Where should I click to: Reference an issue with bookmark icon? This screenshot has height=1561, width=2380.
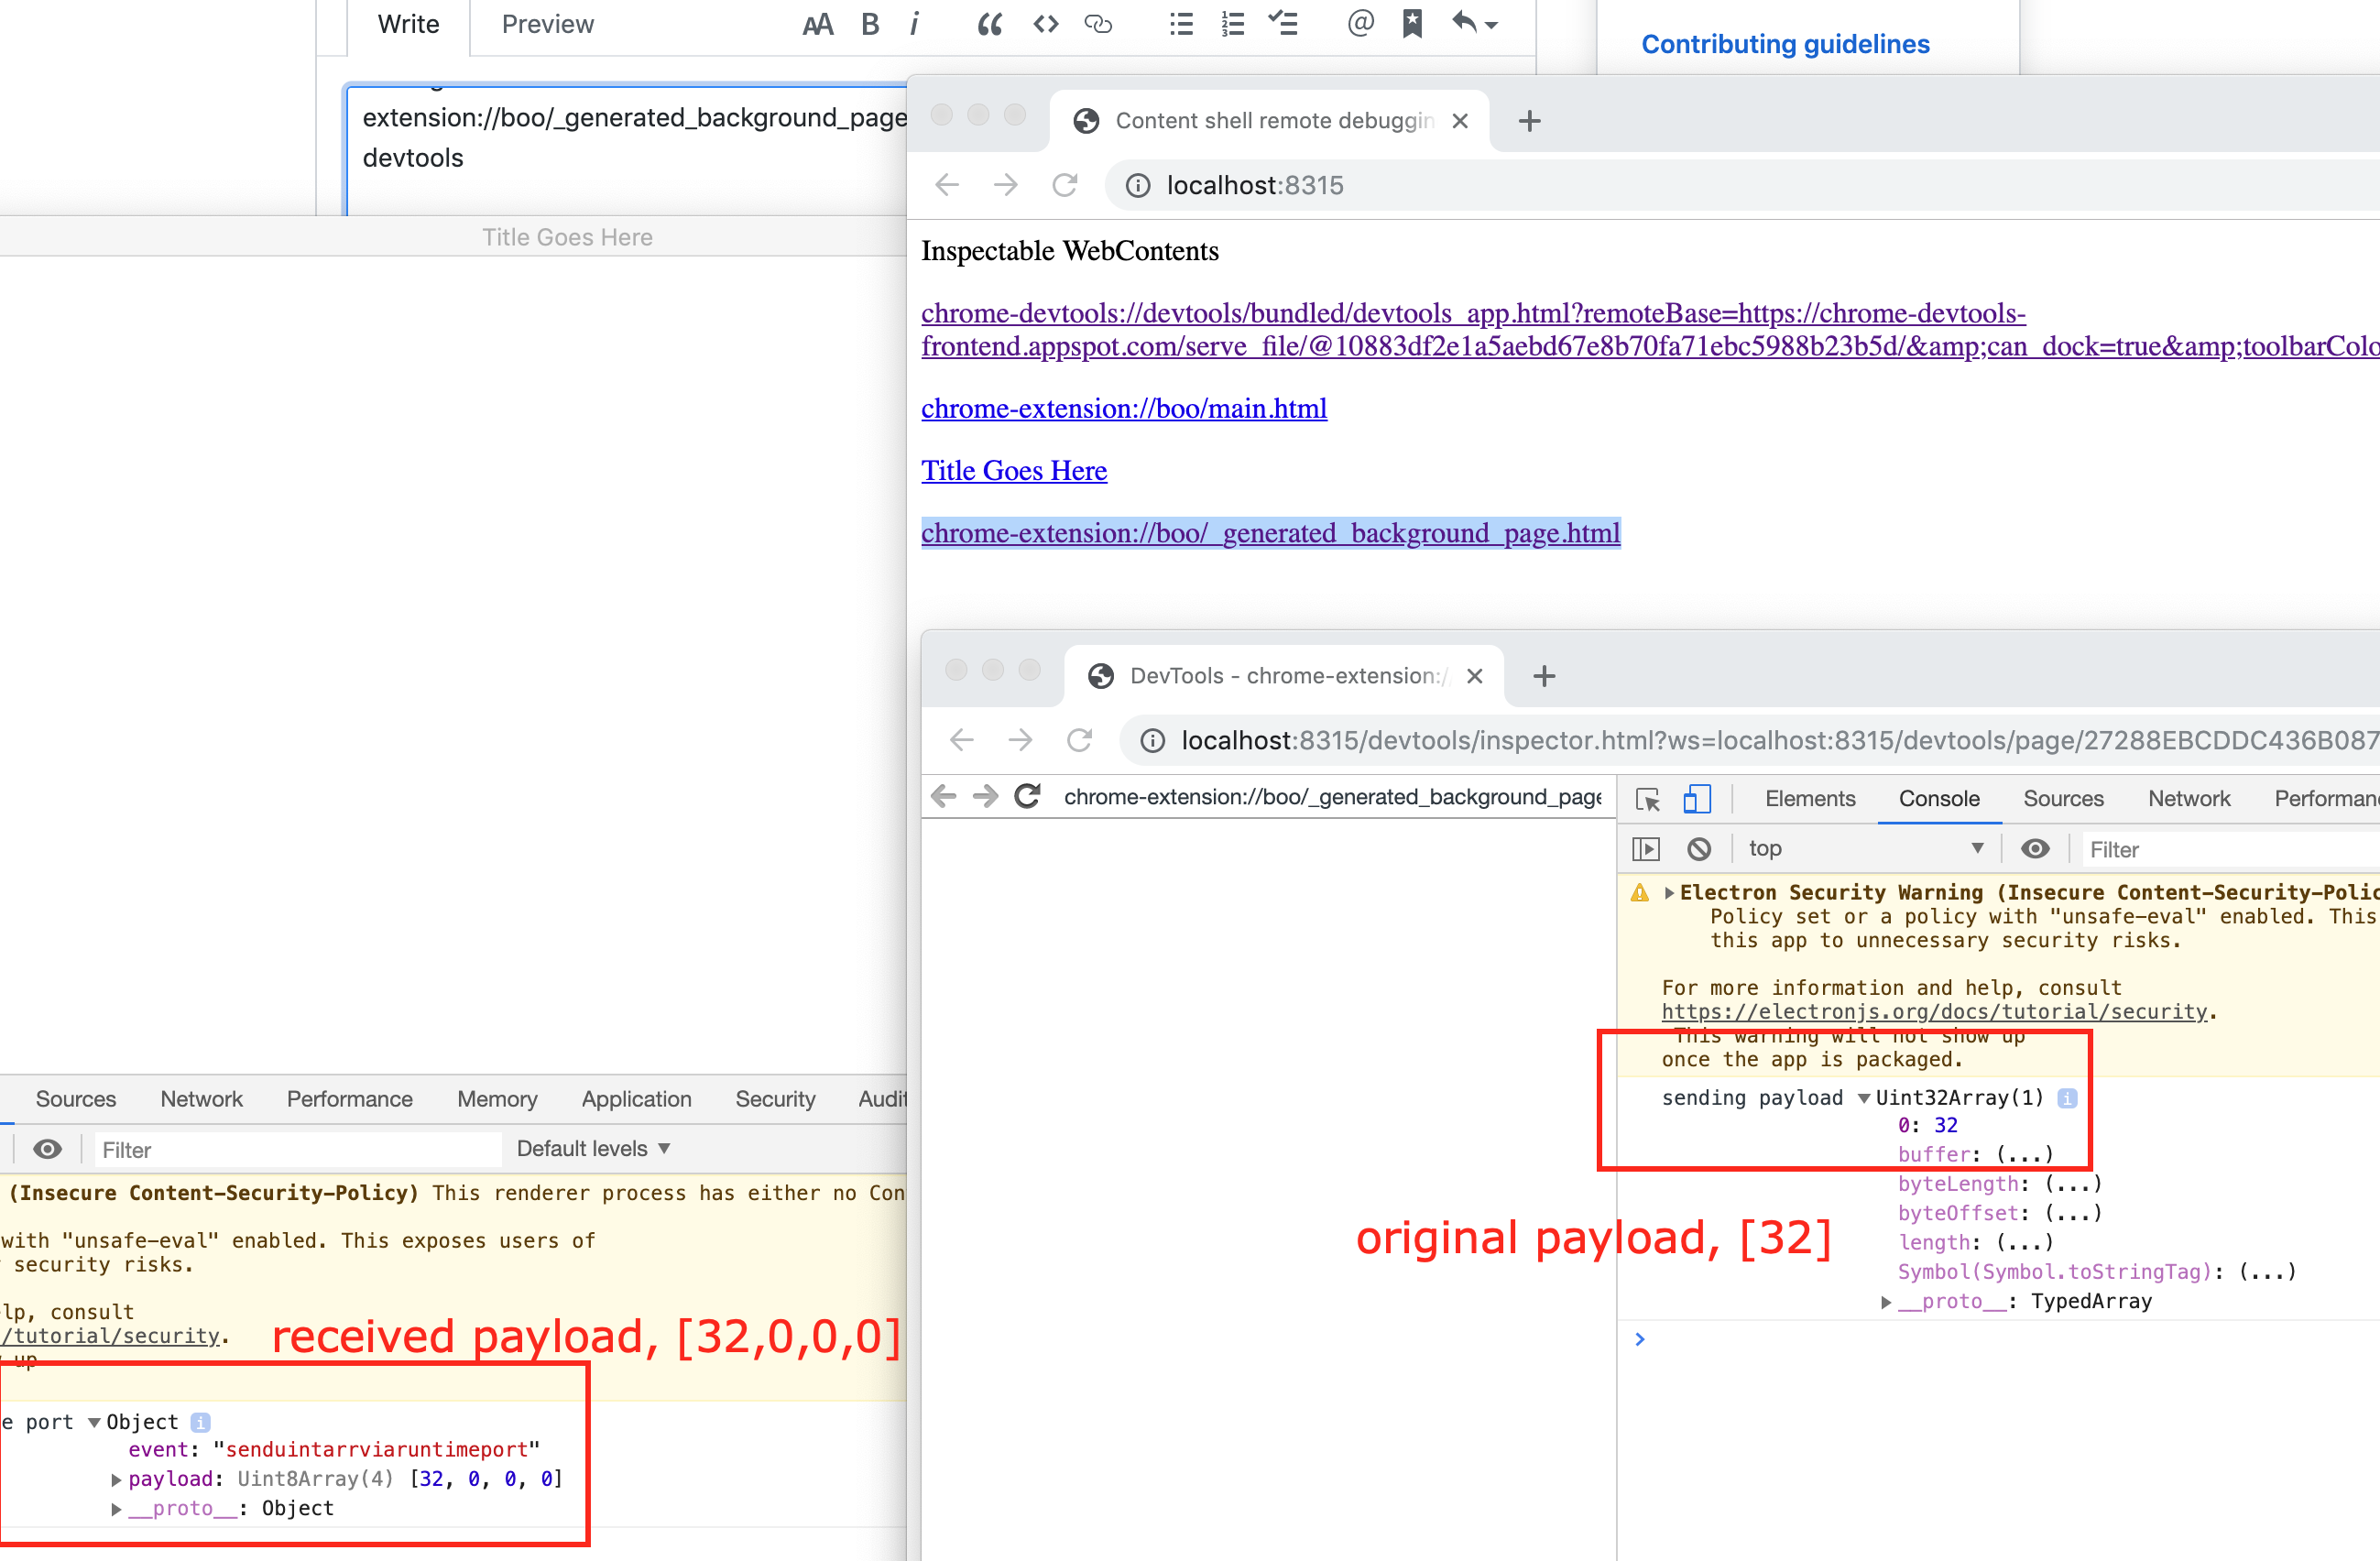1412,24
